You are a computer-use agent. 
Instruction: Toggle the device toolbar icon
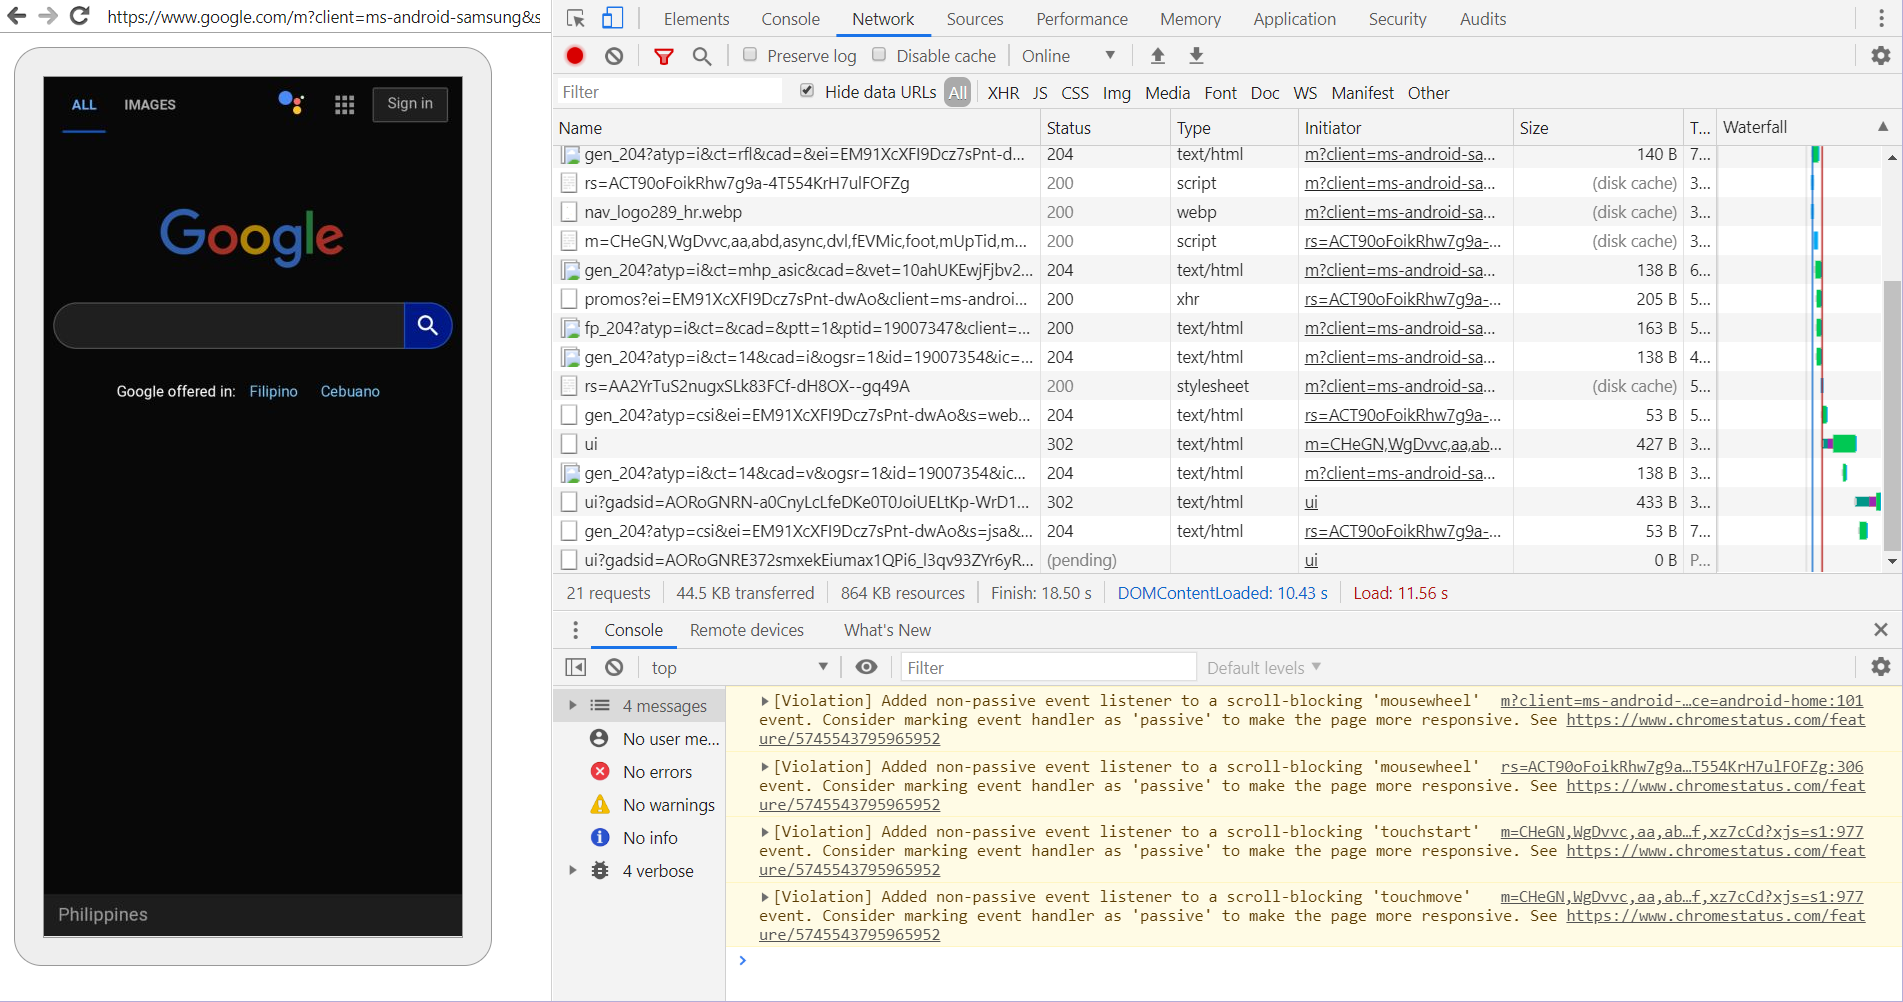(612, 18)
